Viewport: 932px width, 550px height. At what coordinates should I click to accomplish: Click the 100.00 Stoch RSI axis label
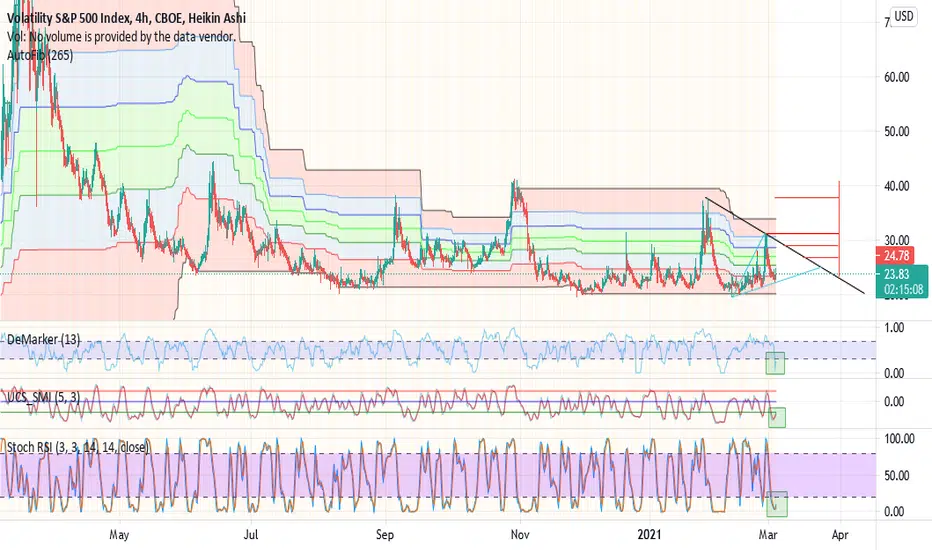coord(899,439)
